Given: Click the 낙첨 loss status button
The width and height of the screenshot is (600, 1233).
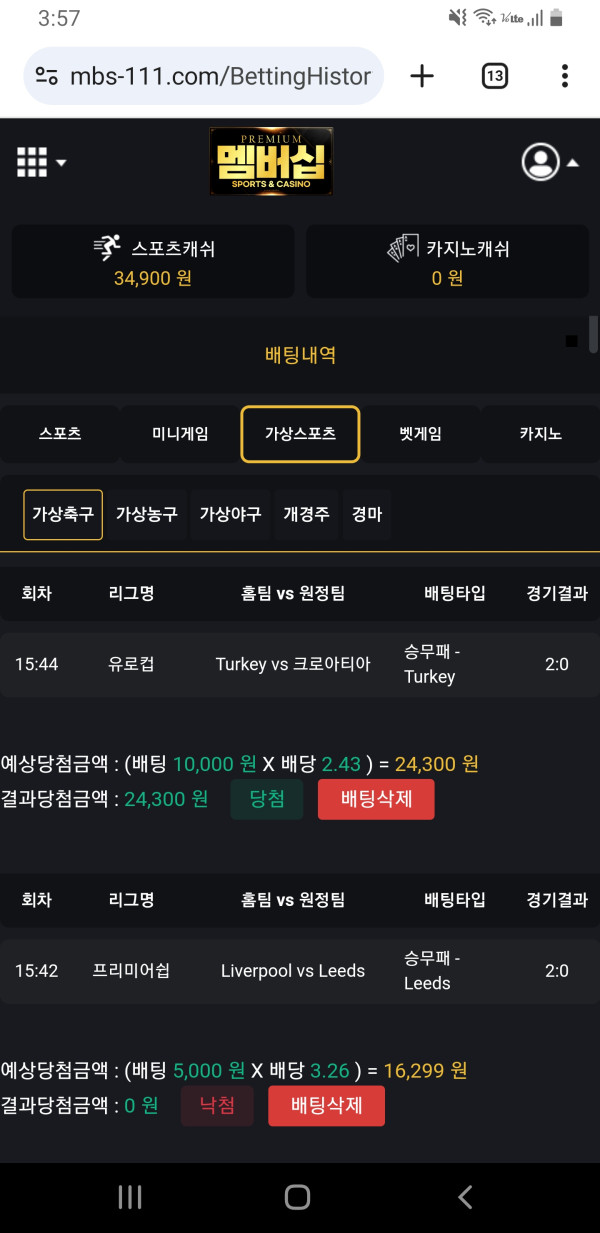Looking at the screenshot, I should pos(217,1106).
